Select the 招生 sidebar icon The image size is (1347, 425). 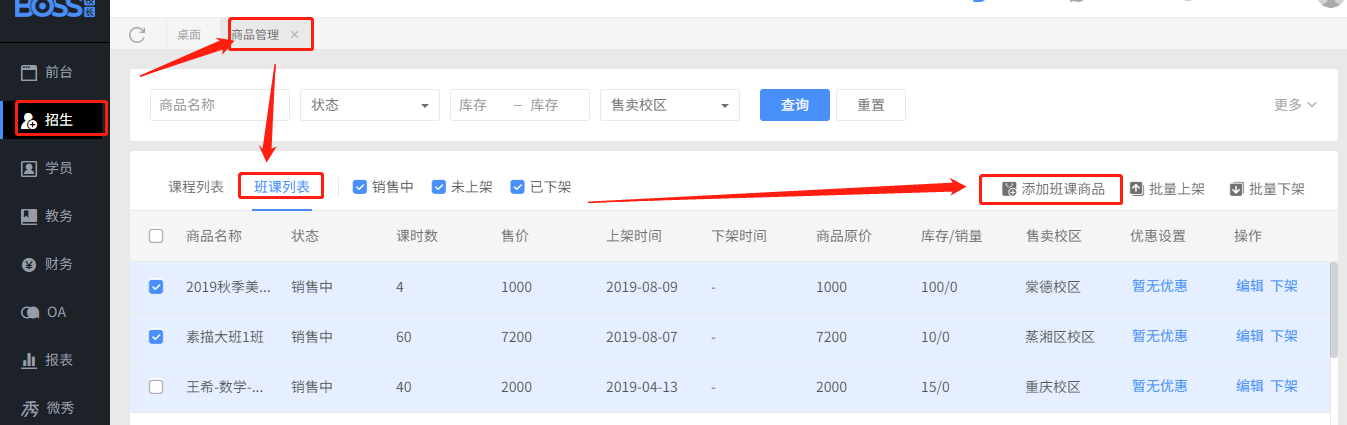pos(29,120)
